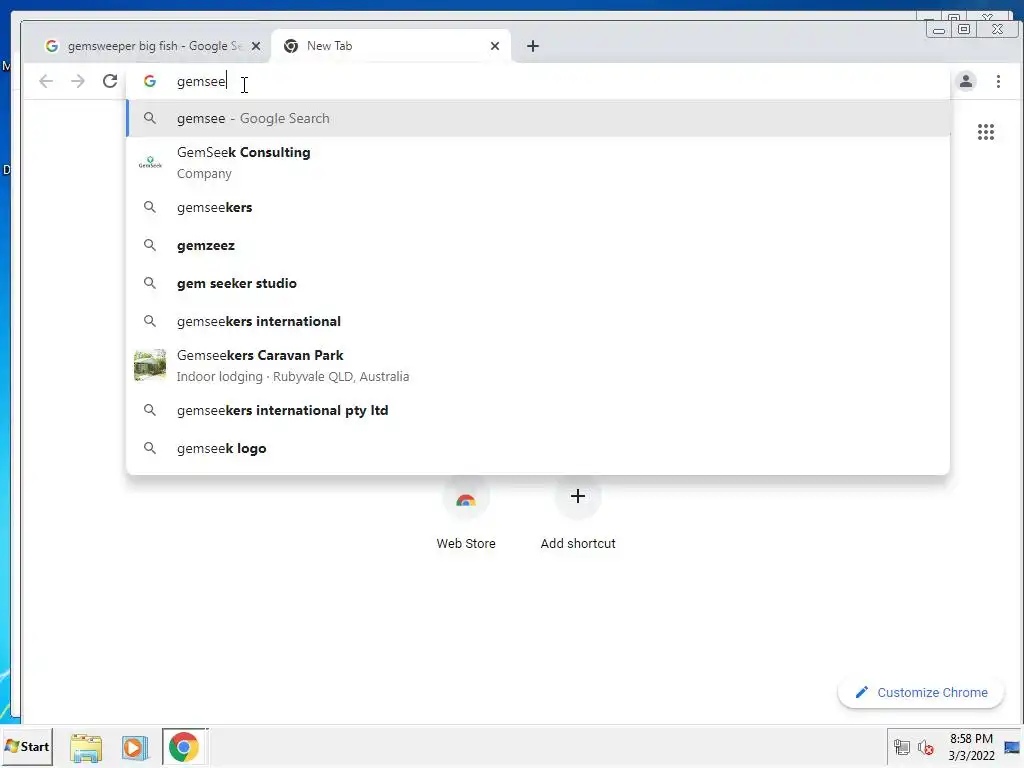Select the gemseekers suggestion
This screenshot has width=1024, height=768.
click(x=538, y=208)
